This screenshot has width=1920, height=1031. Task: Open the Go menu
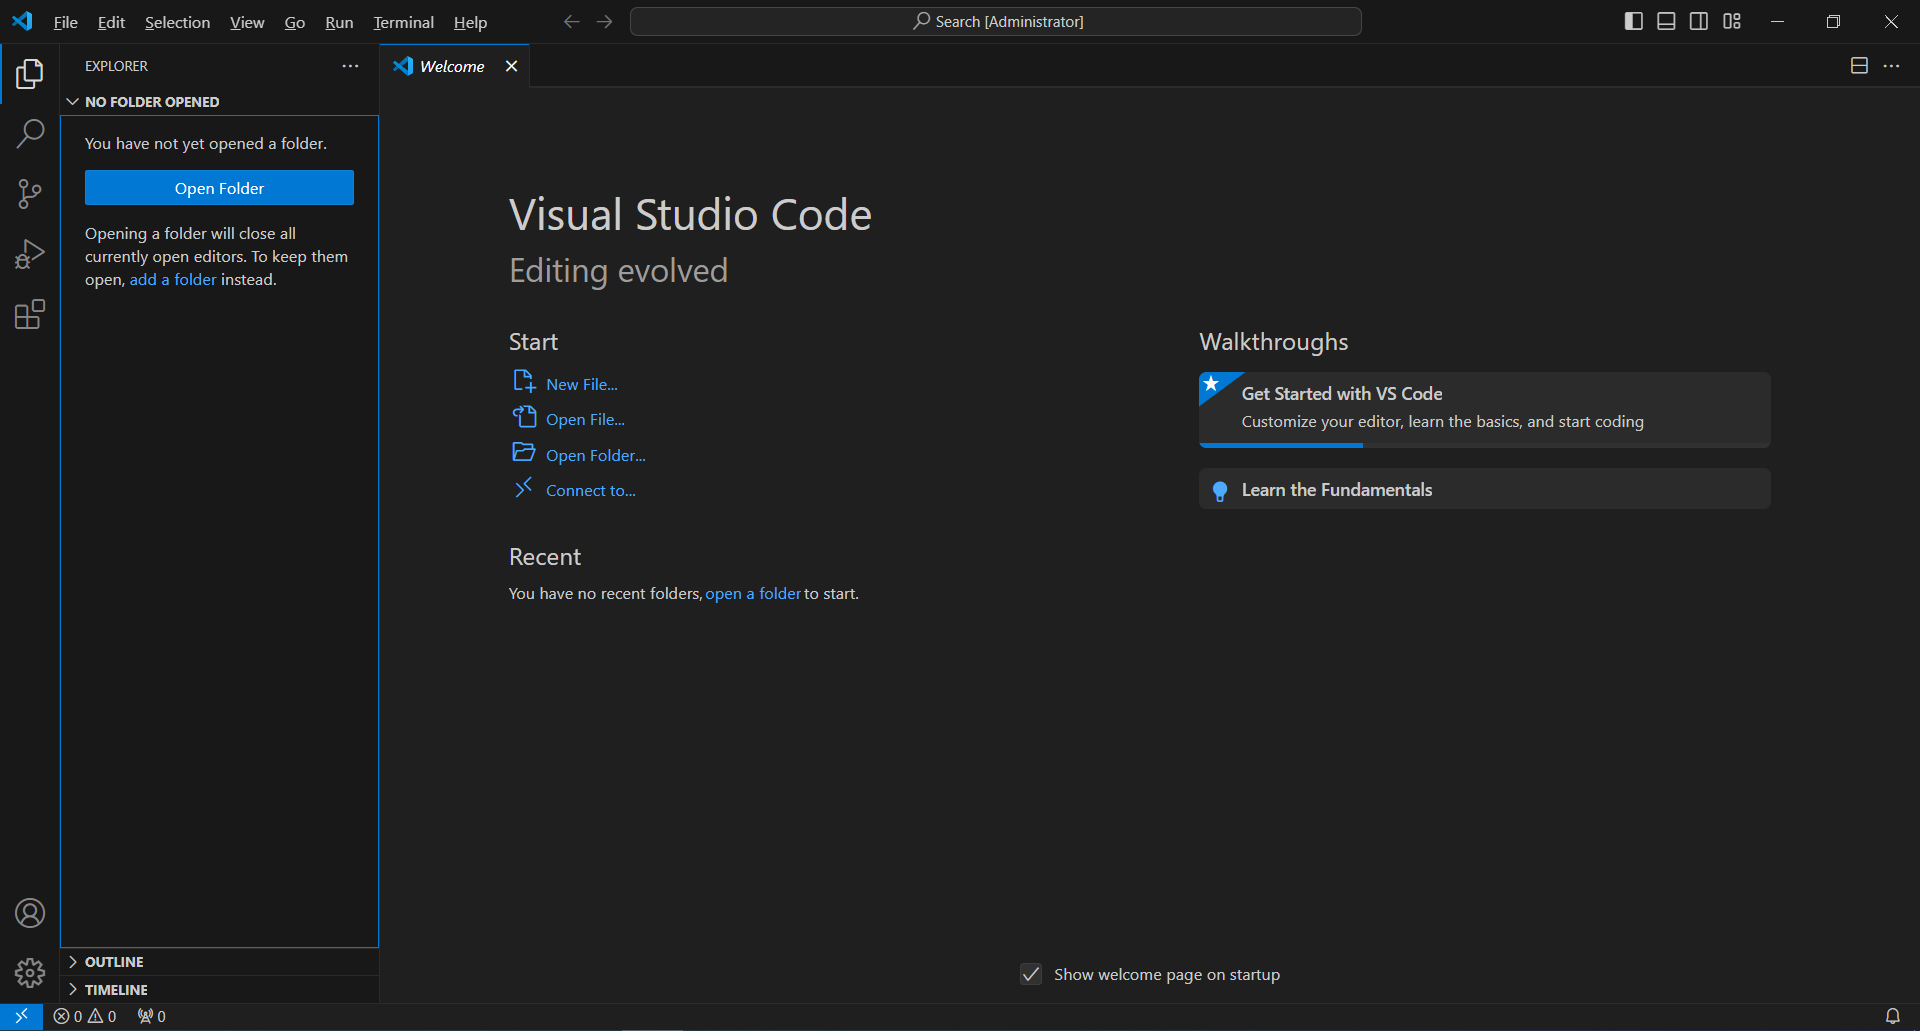pyautogui.click(x=294, y=22)
